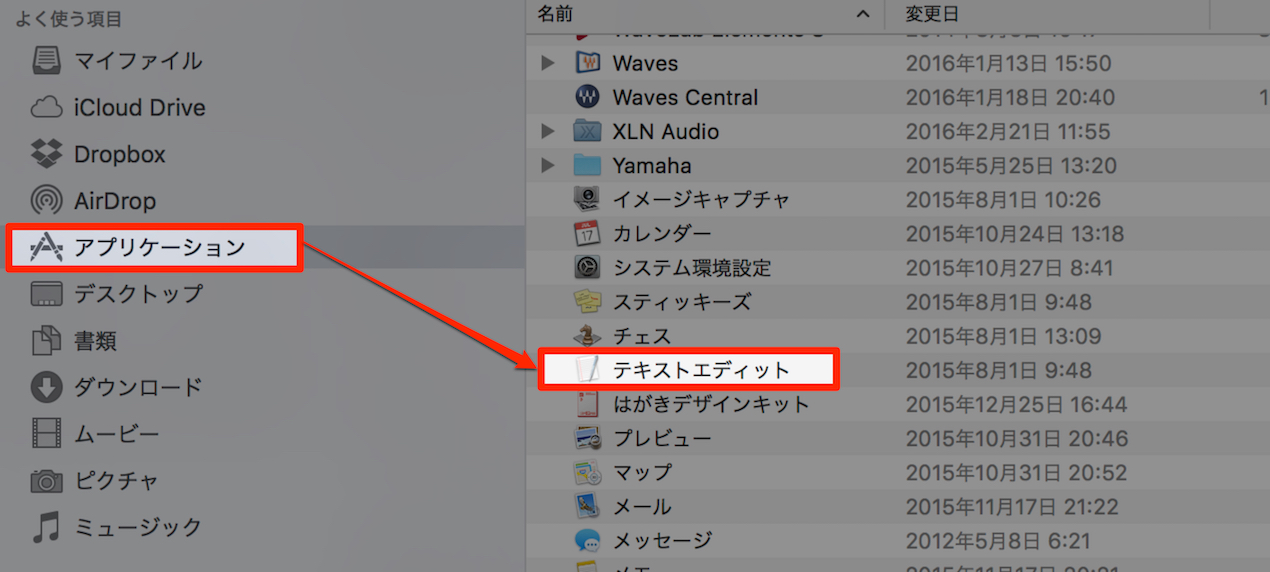Image resolution: width=1270 pixels, height=572 pixels.
Task: Expand the Waves folder disclosure triangle
Action: pos(547,63)
